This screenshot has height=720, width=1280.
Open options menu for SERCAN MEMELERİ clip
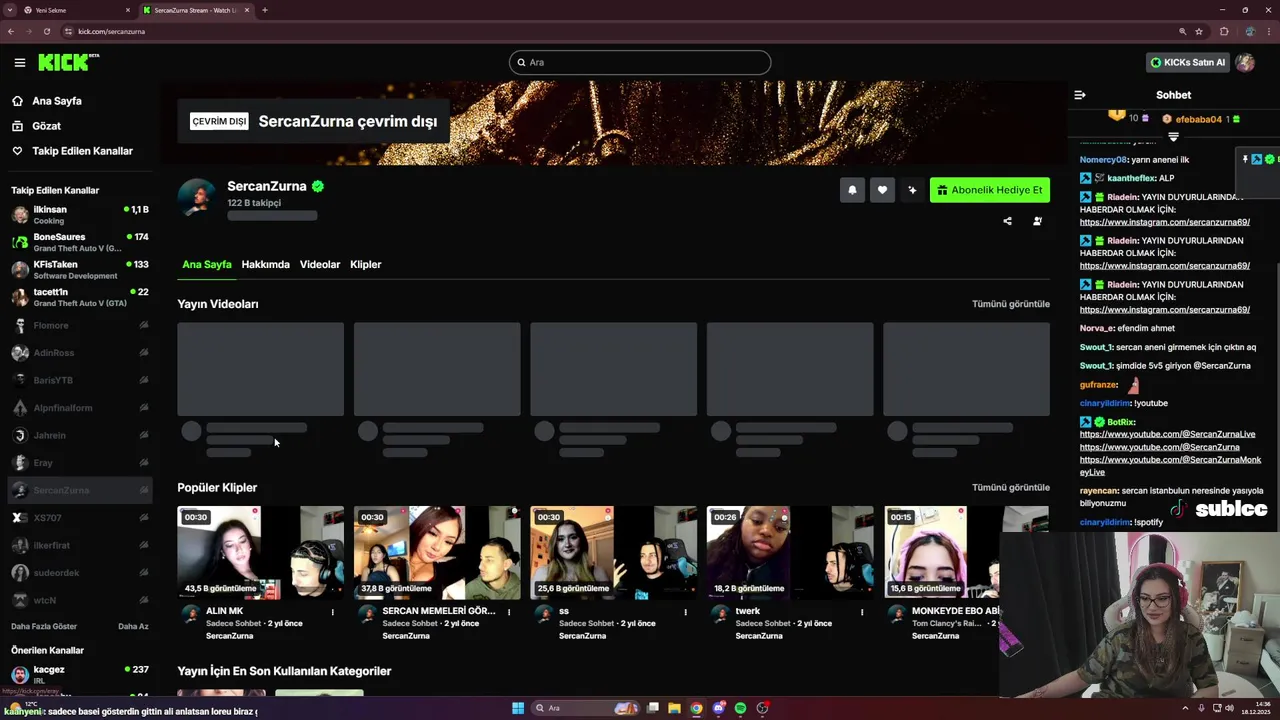509,612
